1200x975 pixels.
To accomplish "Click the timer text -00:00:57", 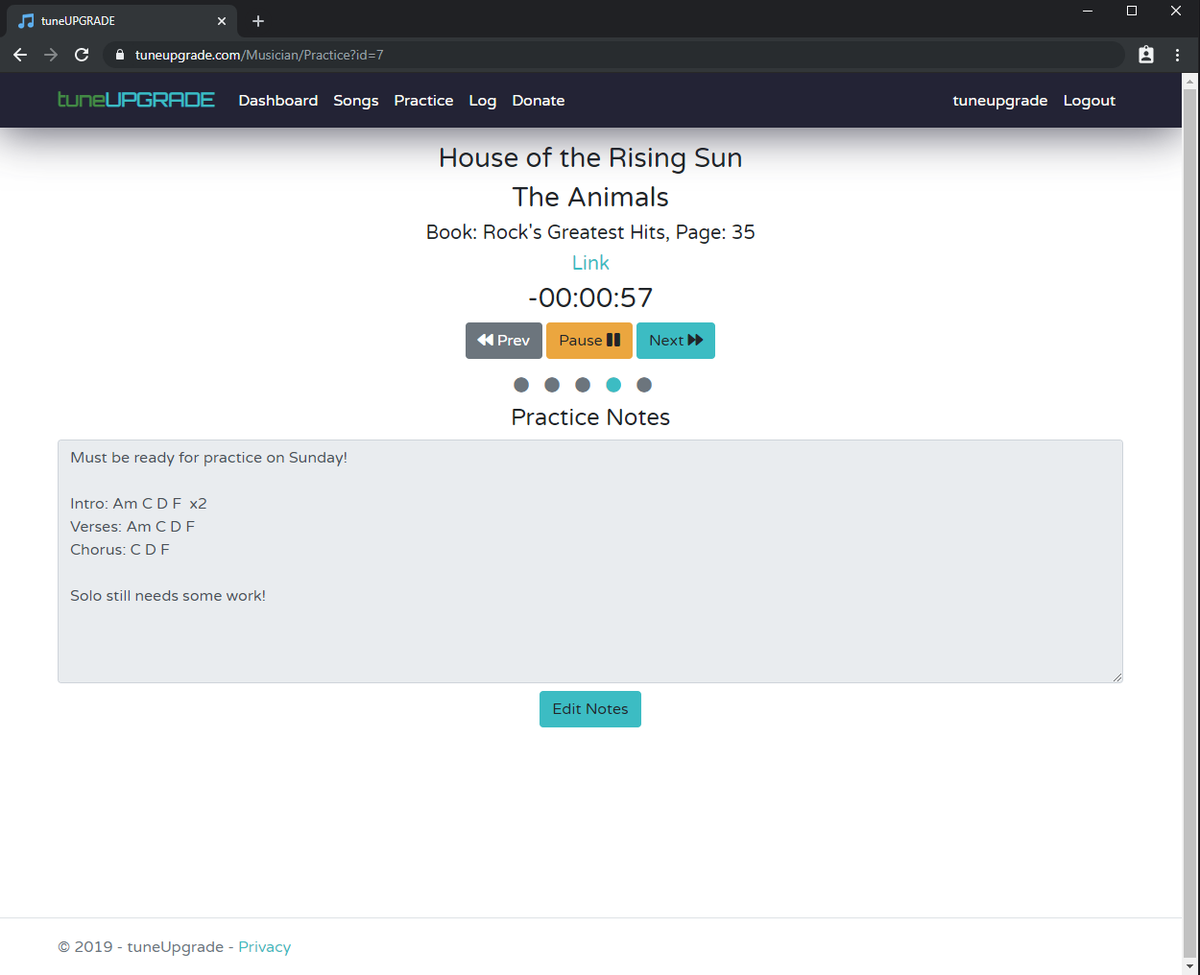I will (590, 298).
